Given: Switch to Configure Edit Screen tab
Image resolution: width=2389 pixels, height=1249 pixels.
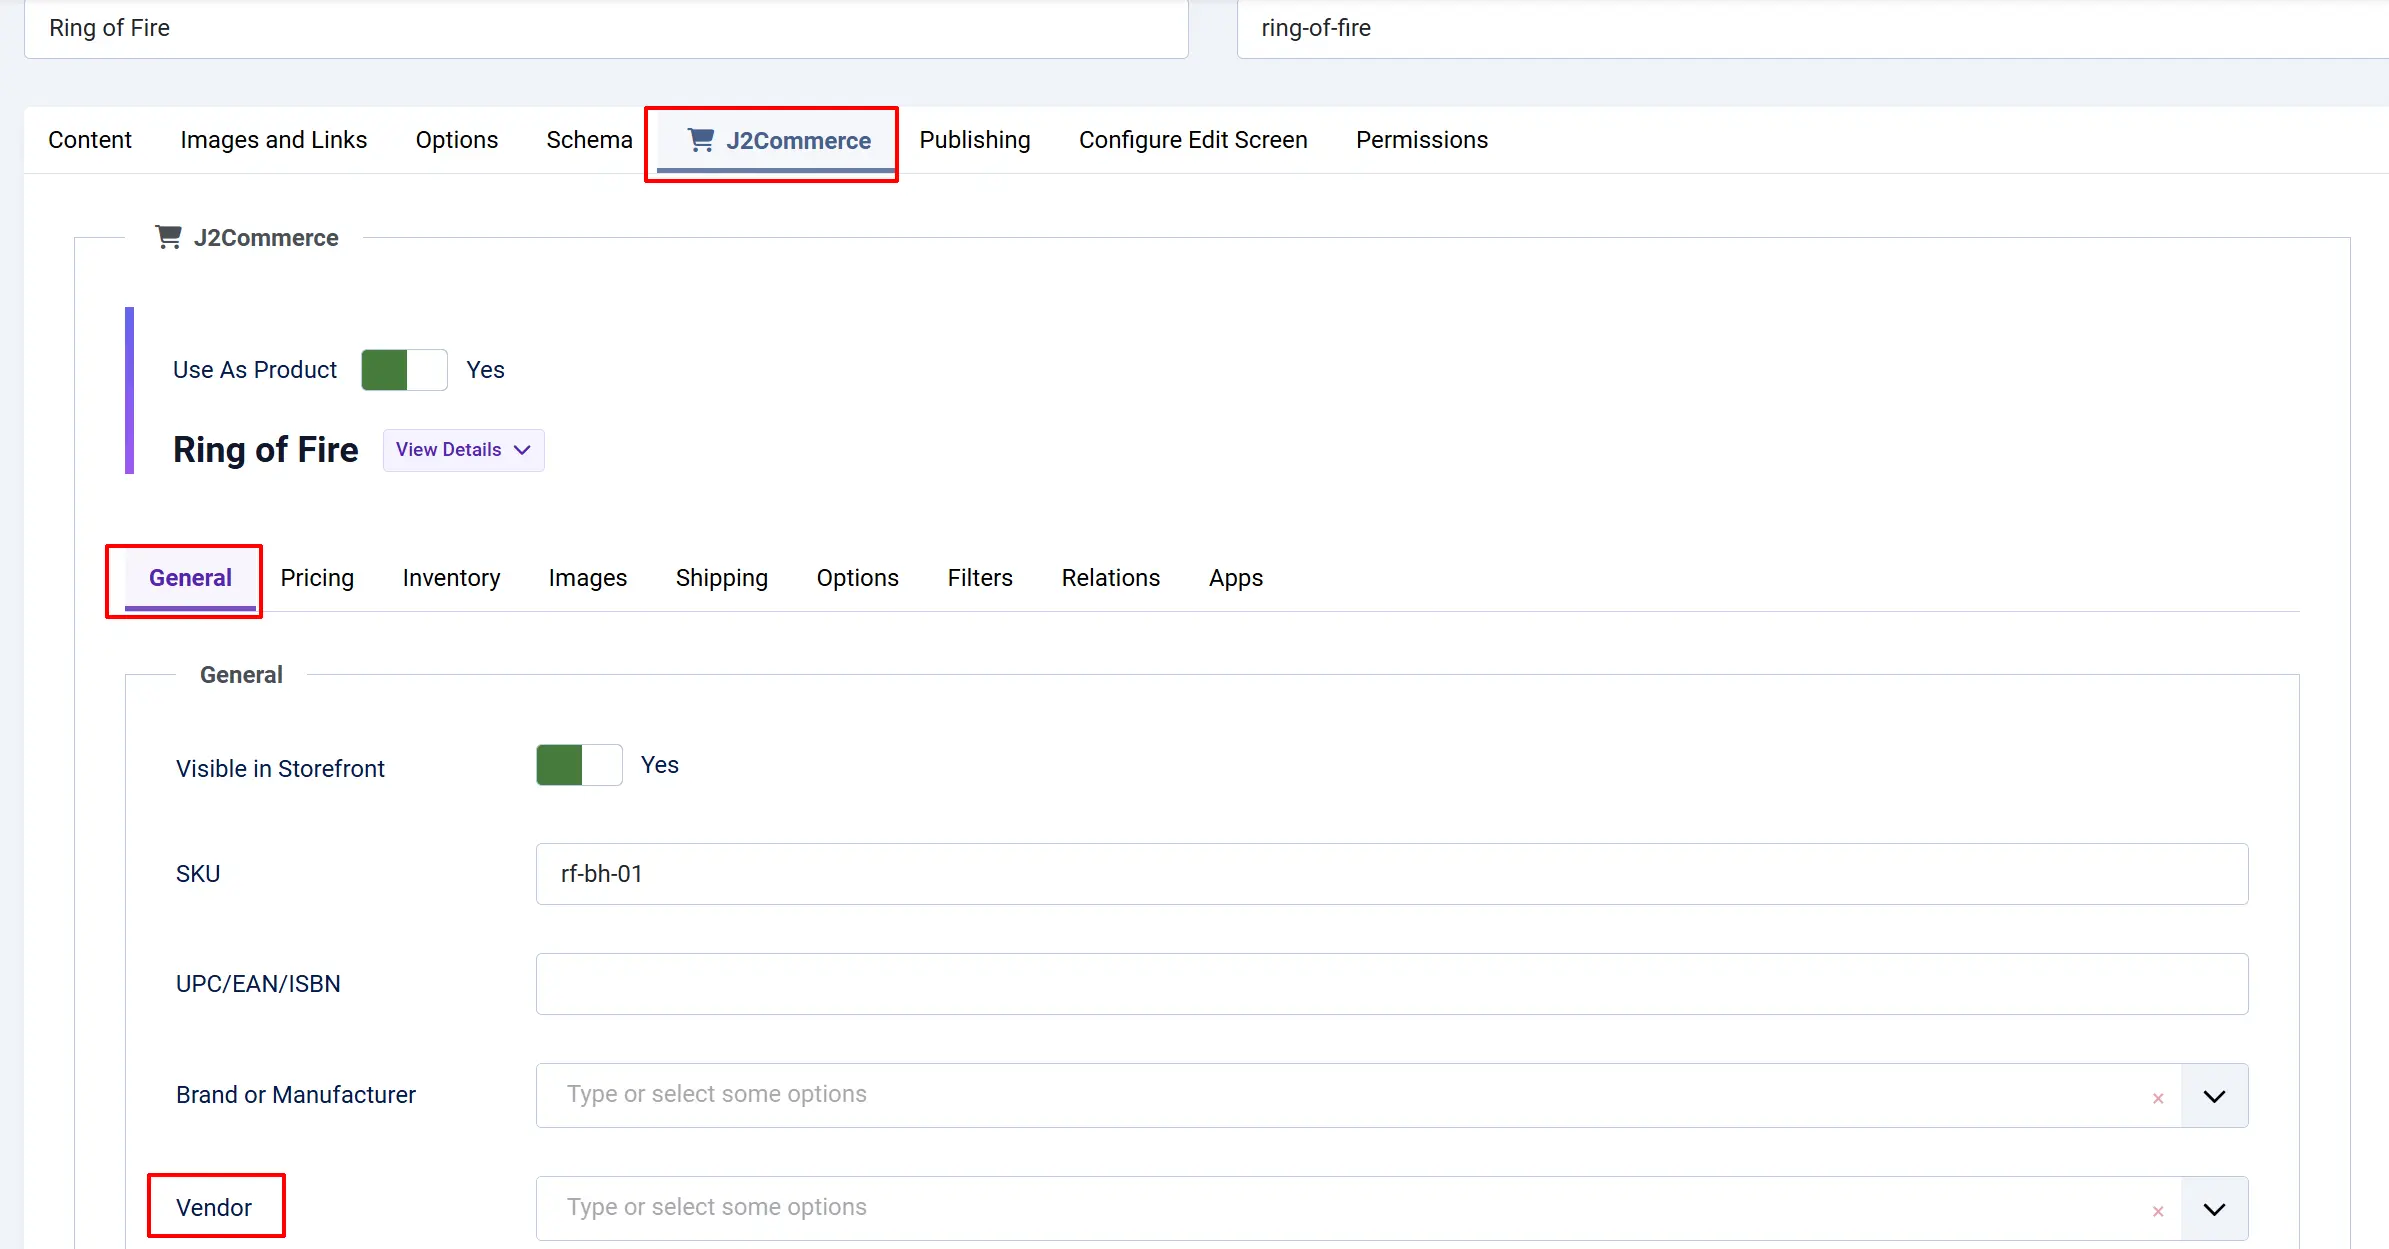Looking at the screenshot, I should (1193, 140).
